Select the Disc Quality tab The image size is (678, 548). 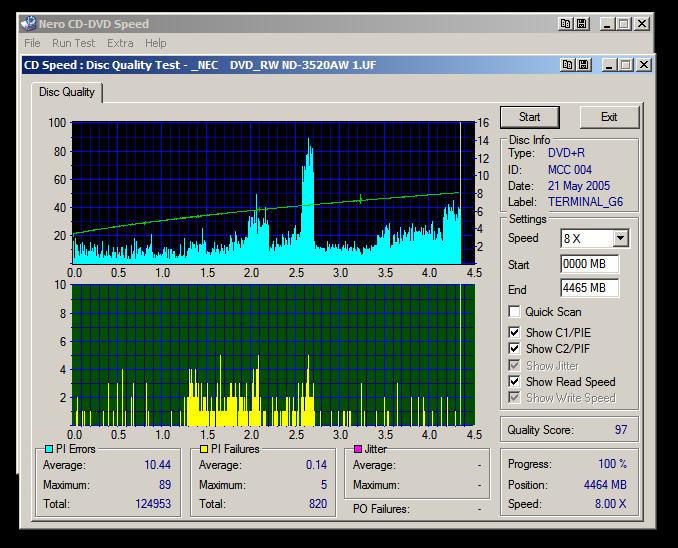click(67, 92)
